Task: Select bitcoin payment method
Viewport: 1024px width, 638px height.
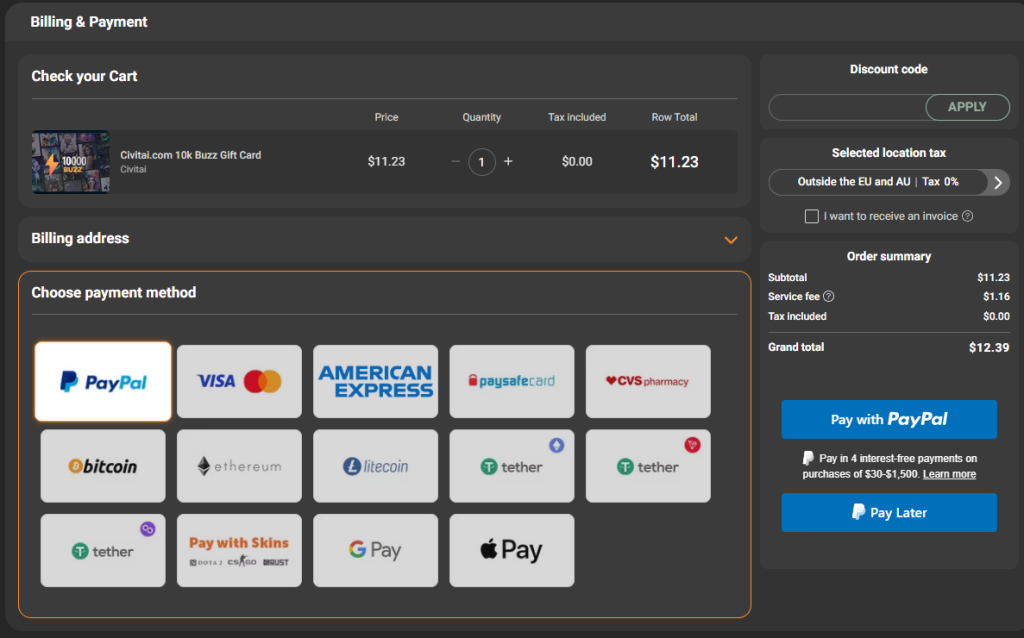Action: 103,466
